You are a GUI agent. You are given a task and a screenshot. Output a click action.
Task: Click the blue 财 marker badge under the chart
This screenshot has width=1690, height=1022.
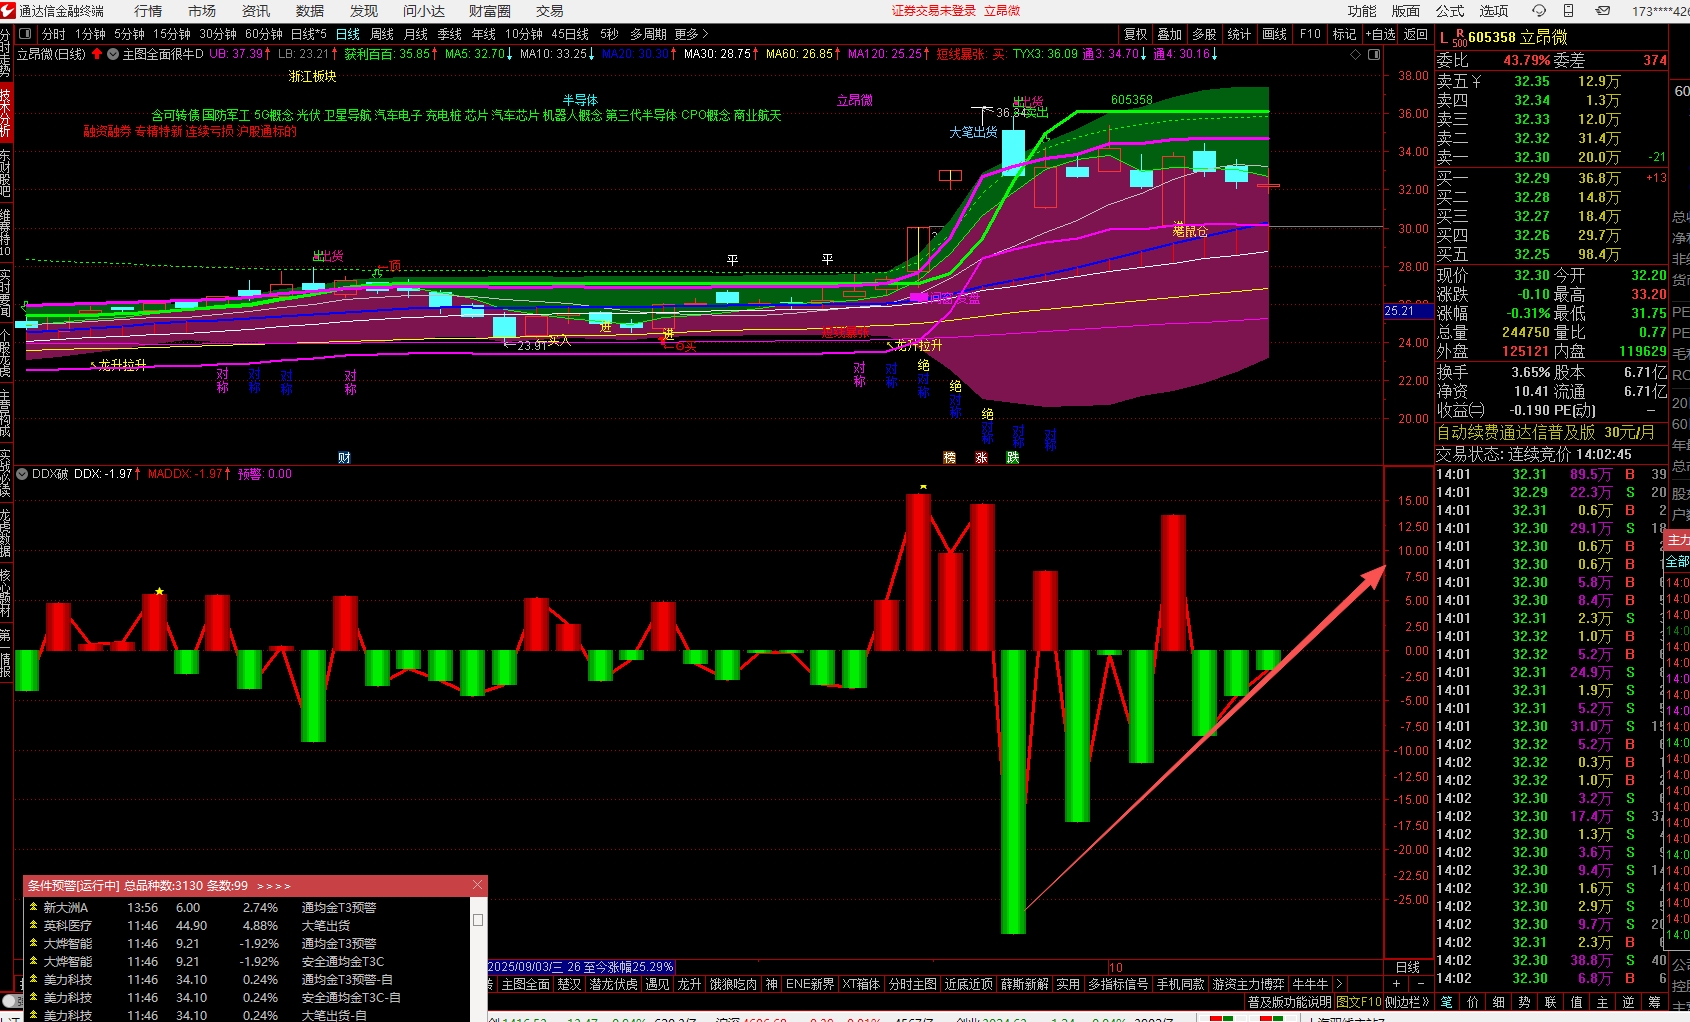(x=344, y=457)
